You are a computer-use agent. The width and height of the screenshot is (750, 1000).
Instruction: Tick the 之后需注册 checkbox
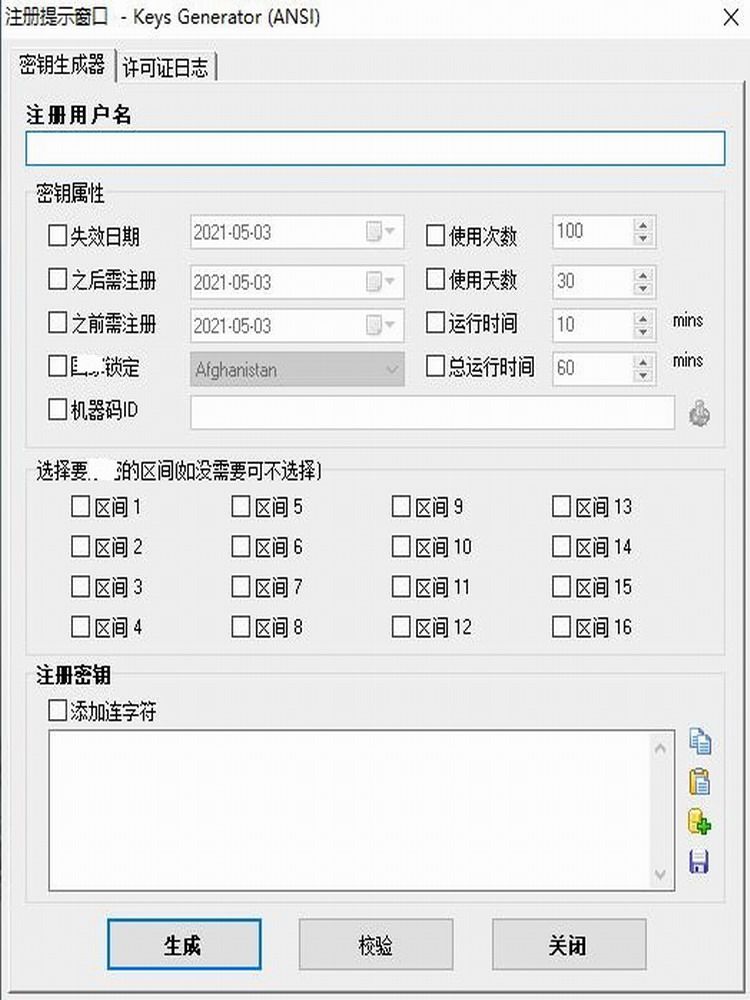click(57, 279)
